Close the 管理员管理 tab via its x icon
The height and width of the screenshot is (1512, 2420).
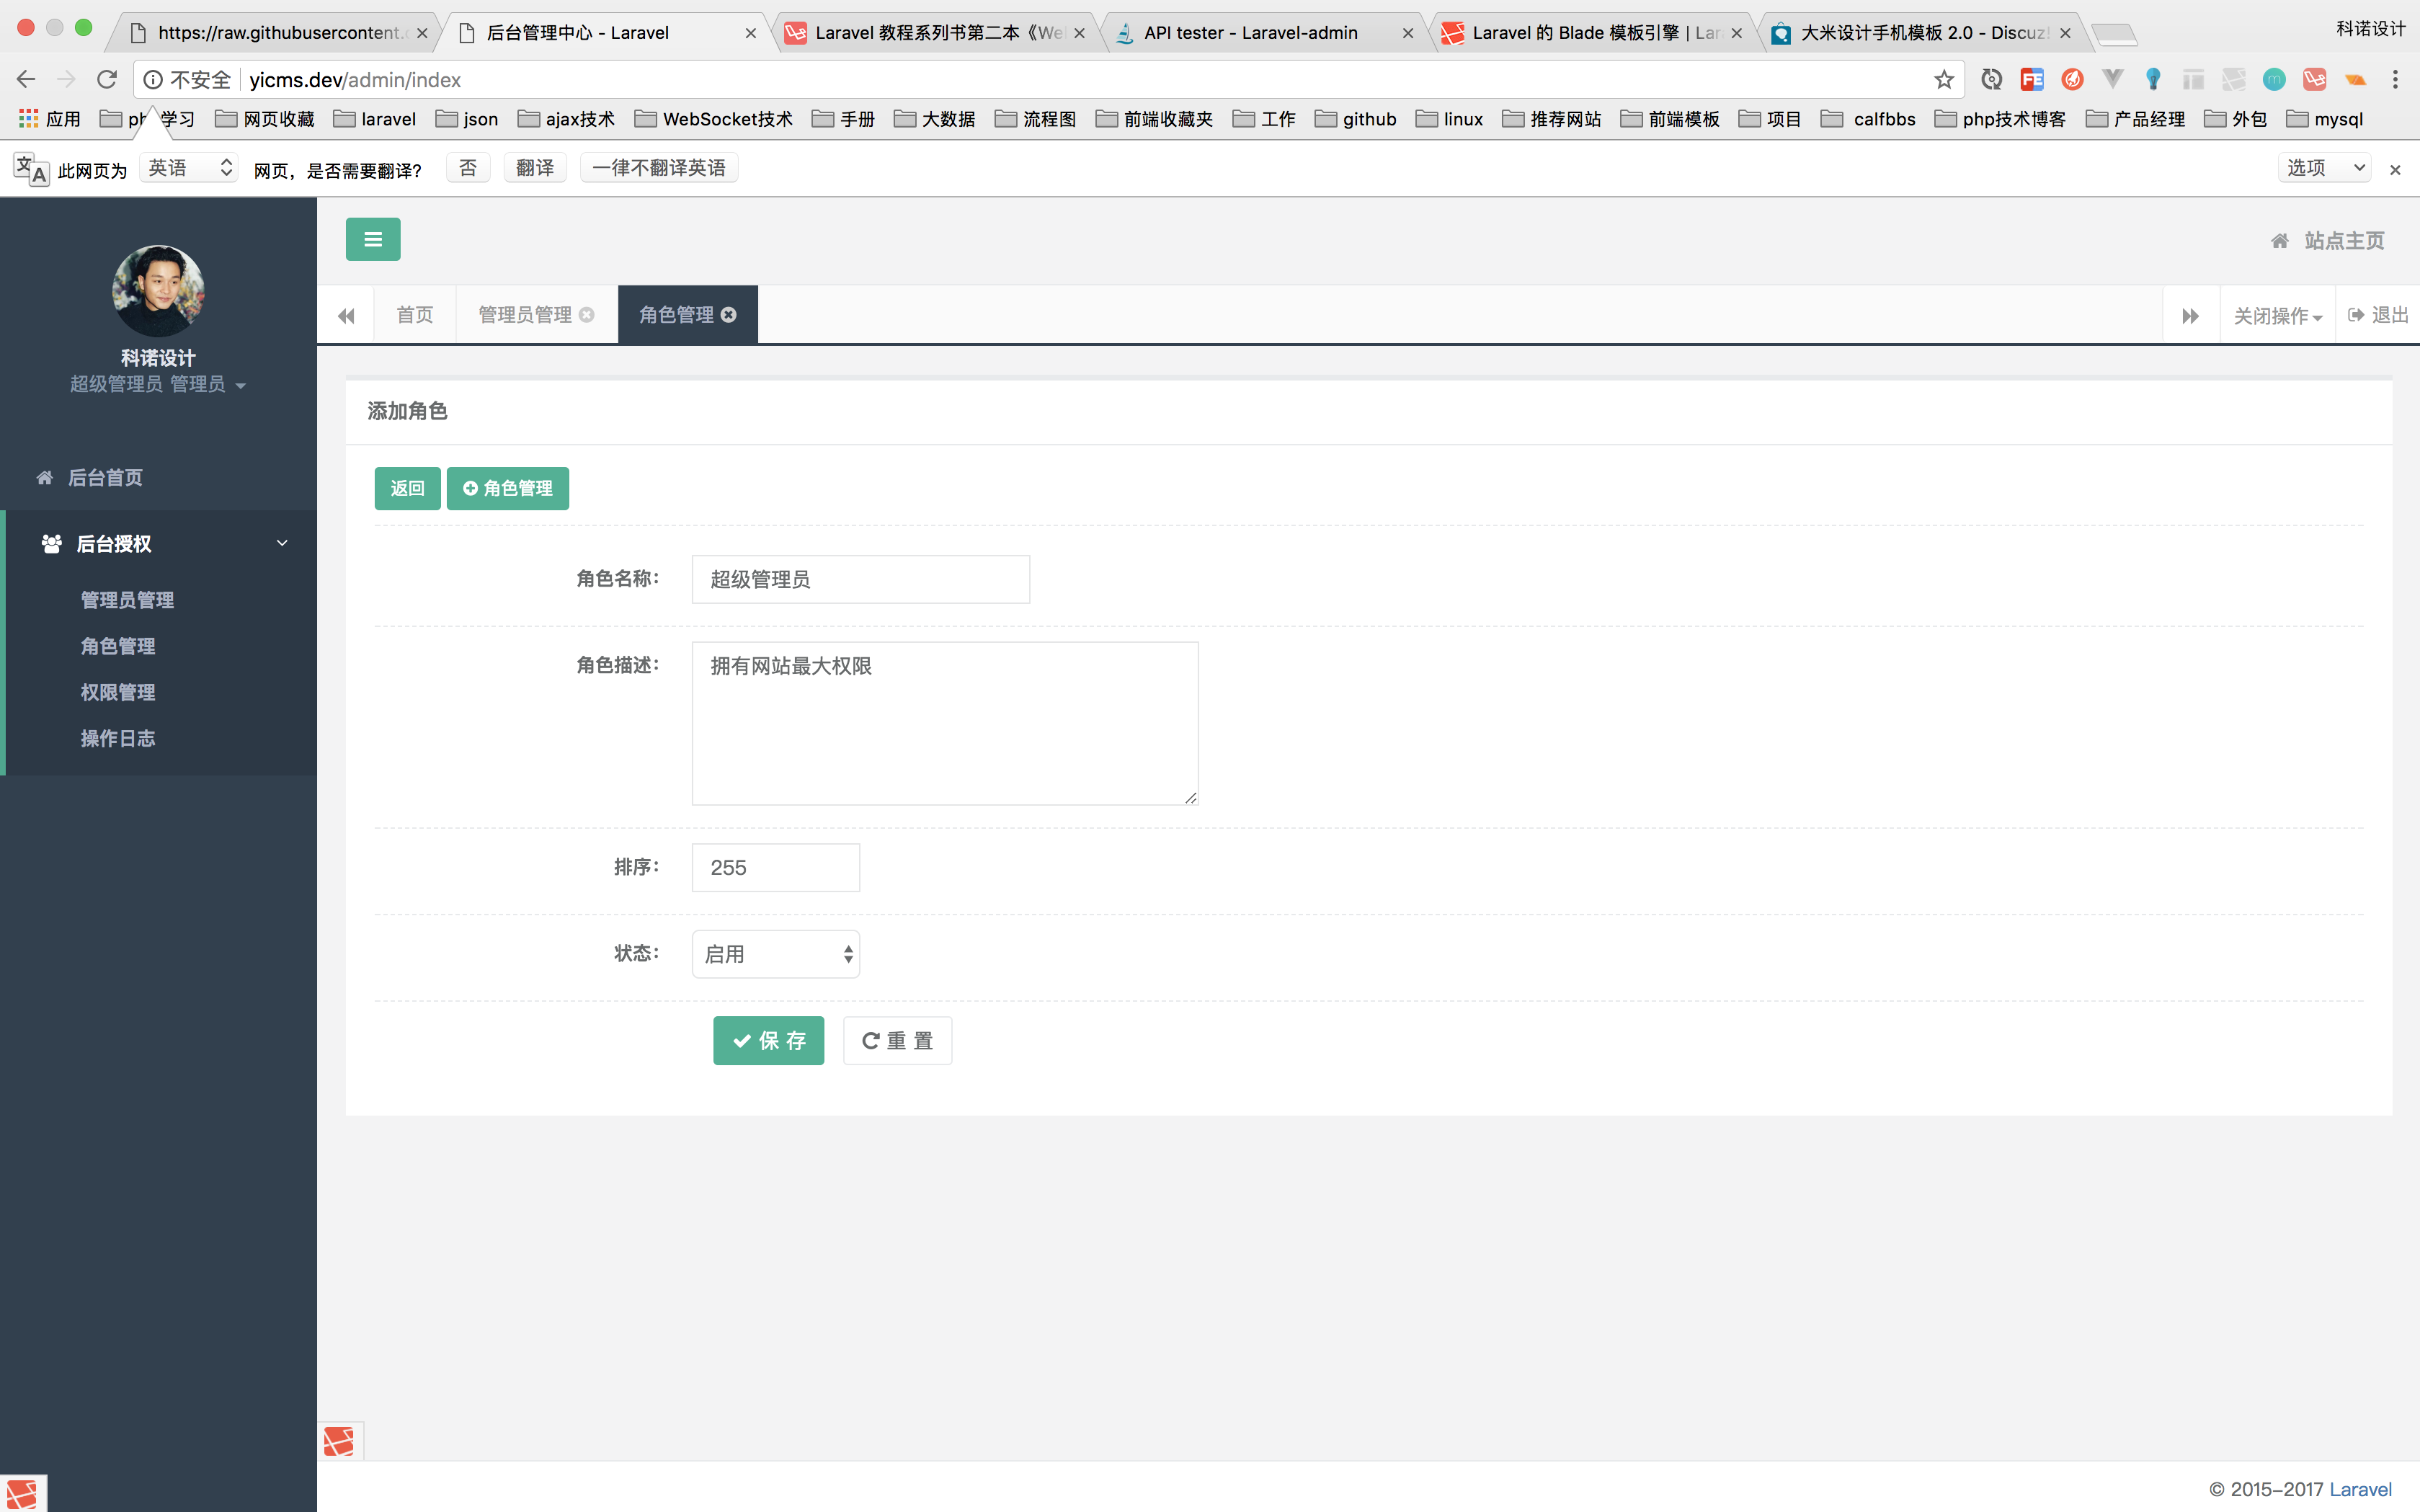pos(587,315)
